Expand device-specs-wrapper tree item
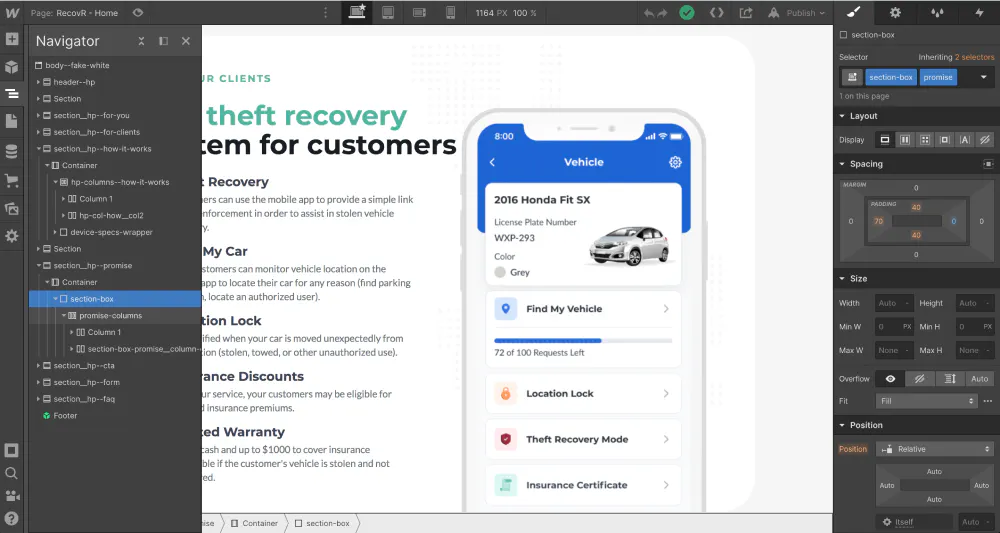The height and width of the screenshot is (533, 1000). [x=55, y=232]
